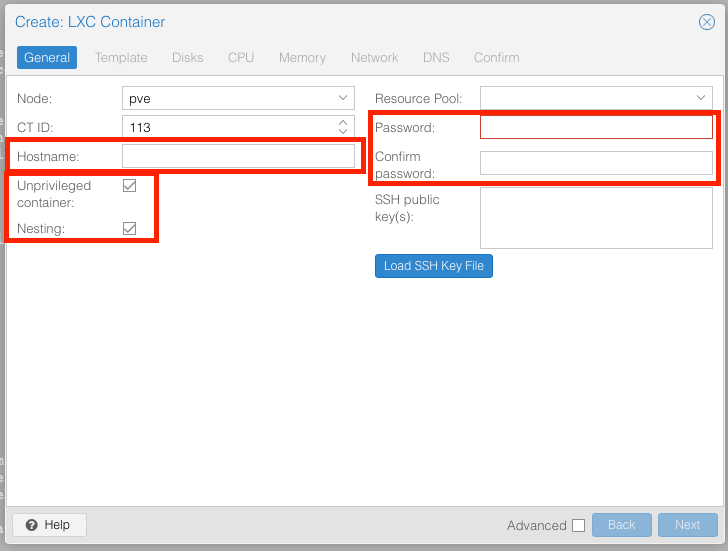Image resolution: width=728 pixels, height=551 pixels.
Task: Focus the Hostname input field
Action: pyautogui.click(x=238, y=156)
